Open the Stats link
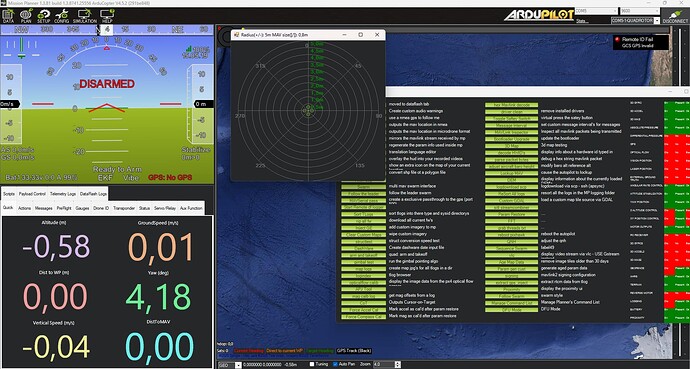 point(581,21)
